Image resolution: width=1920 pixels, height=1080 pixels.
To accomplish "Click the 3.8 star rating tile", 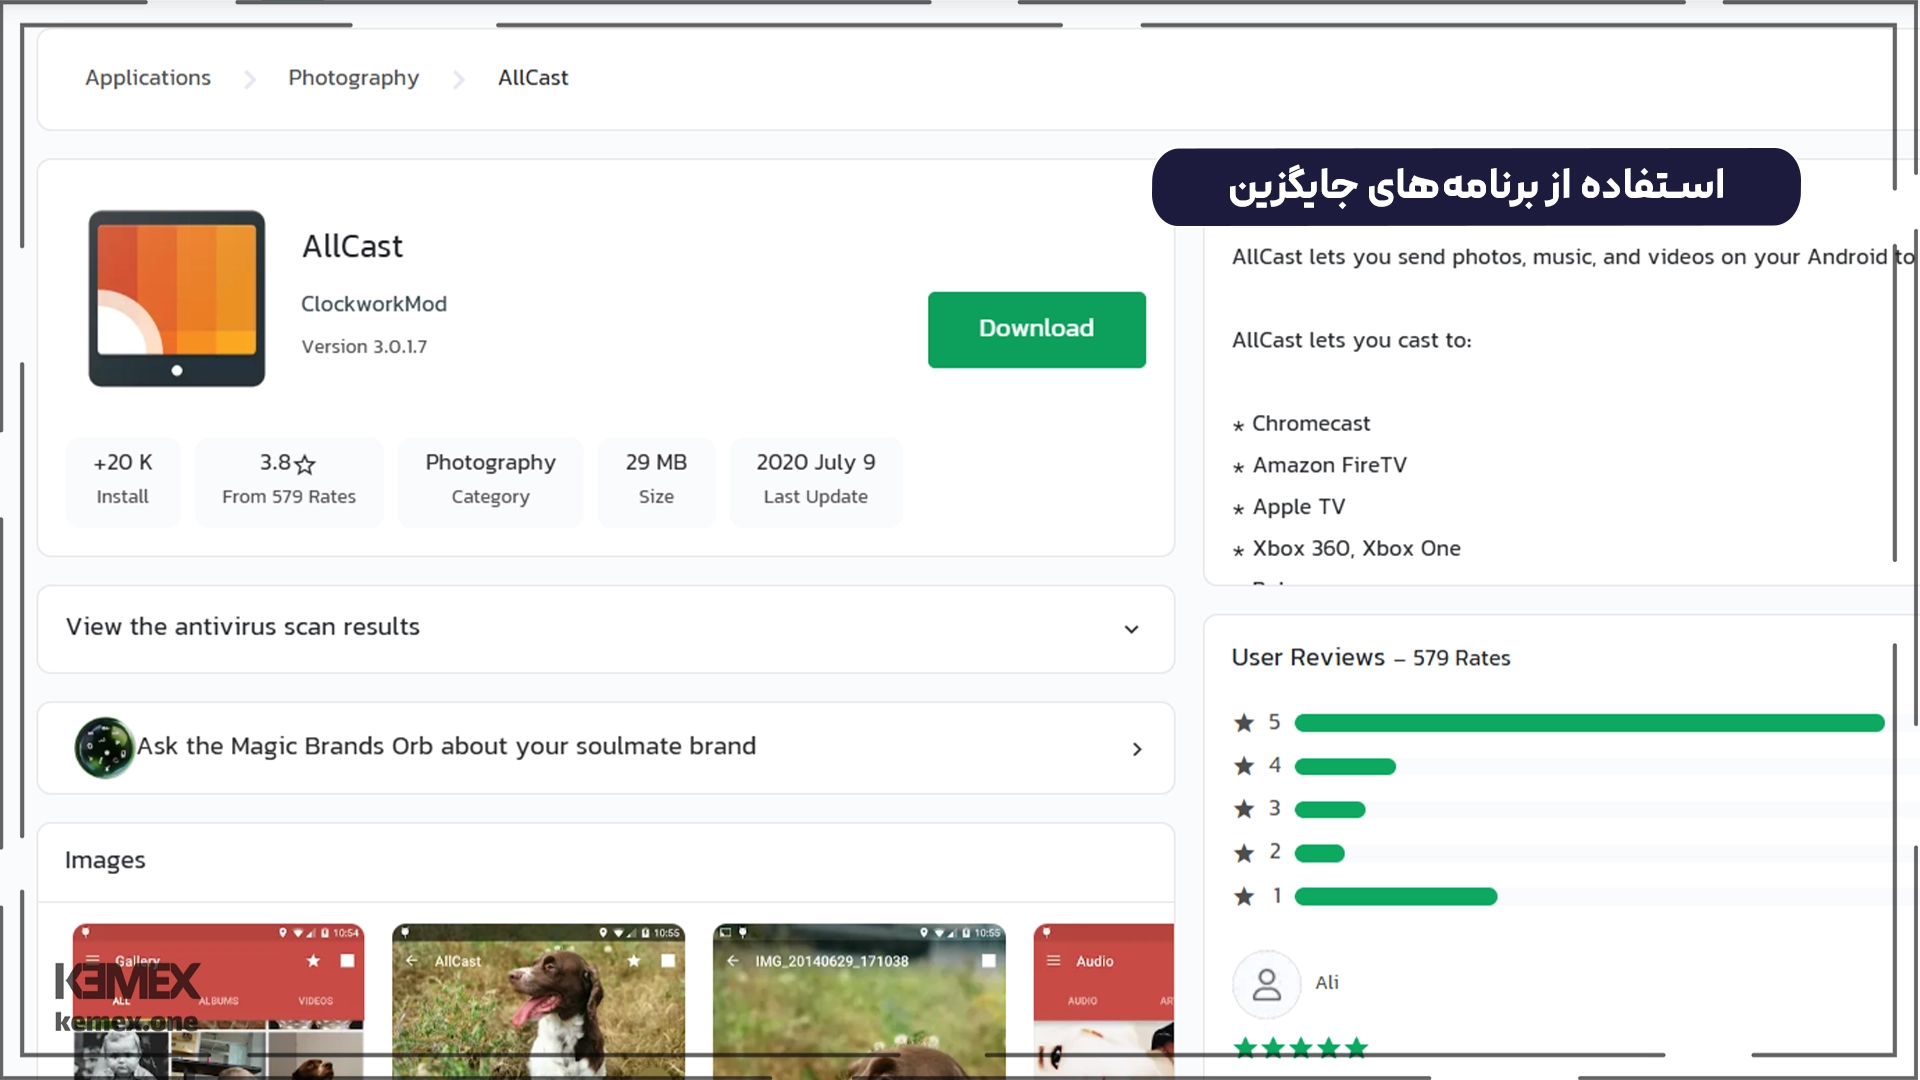I will [289, 480].
